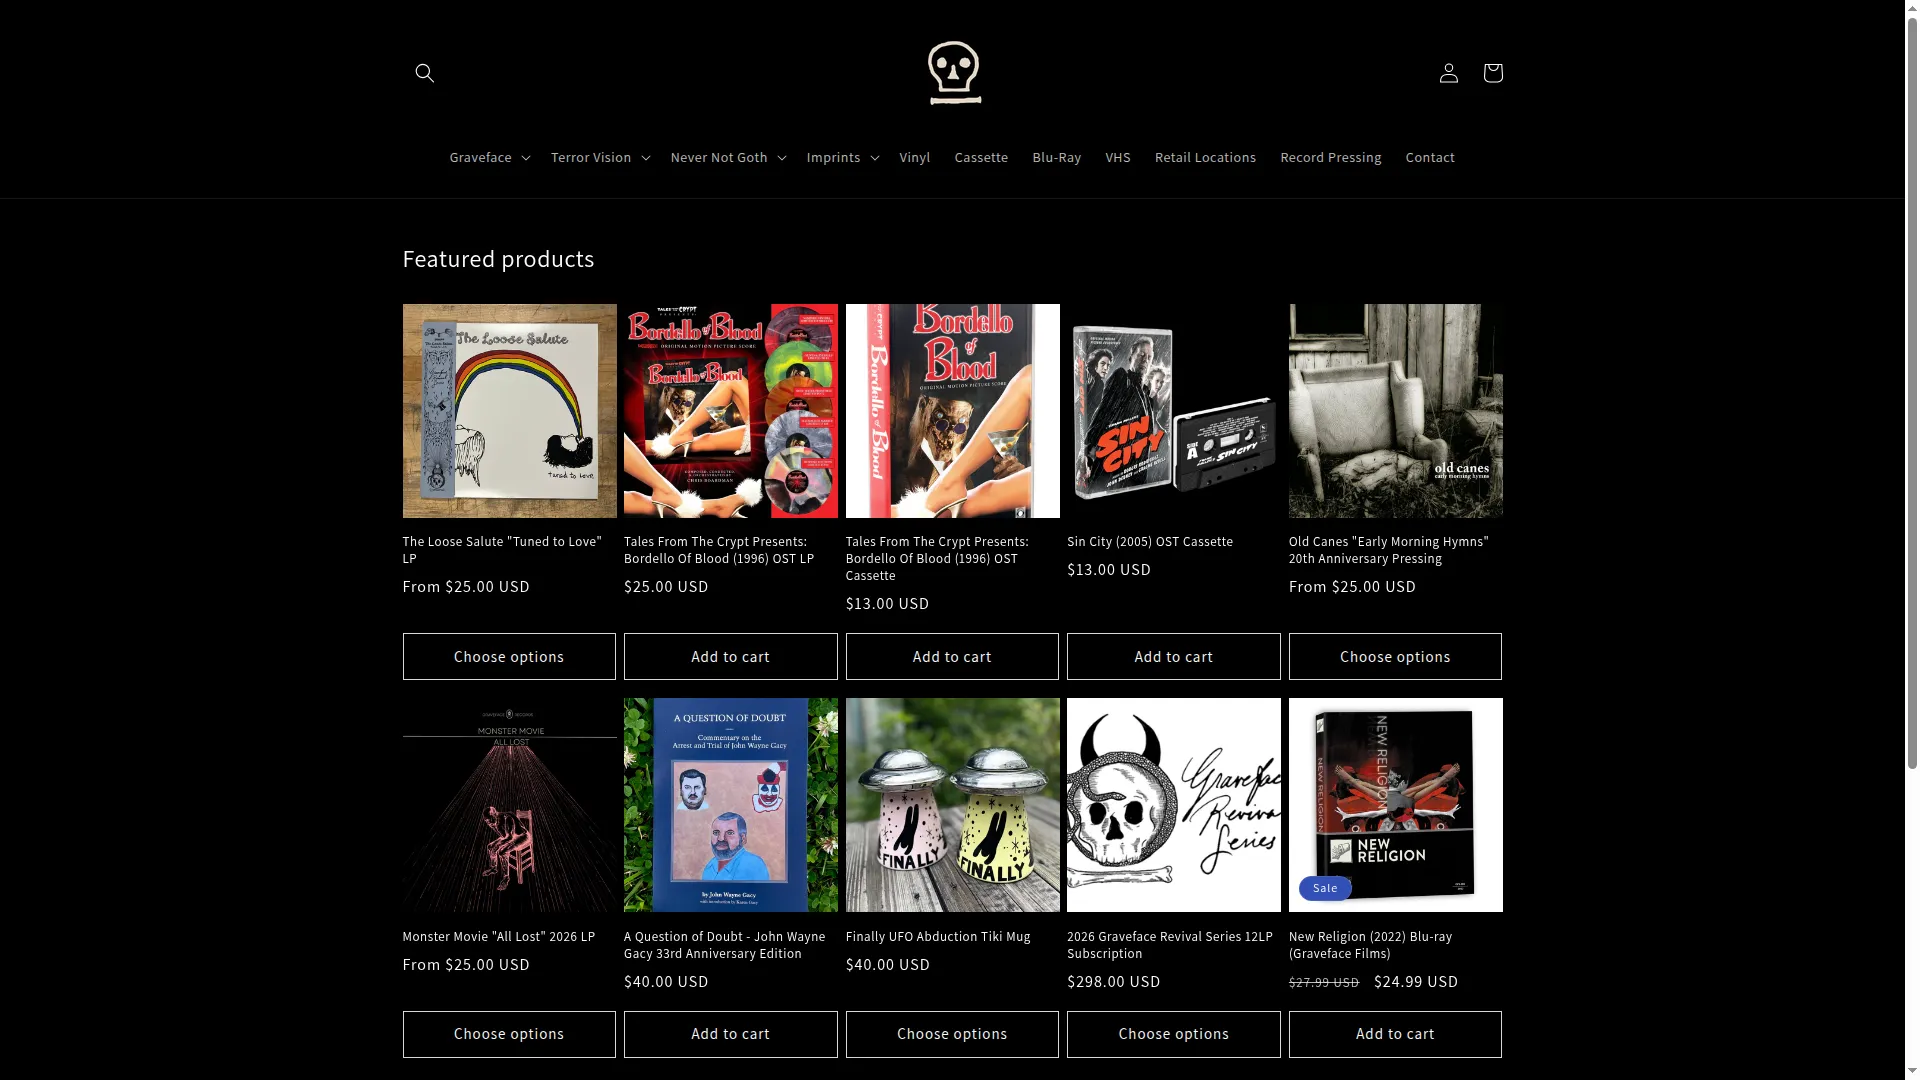Open Bordello Of Blood cassette cover image

coord(952,411)
